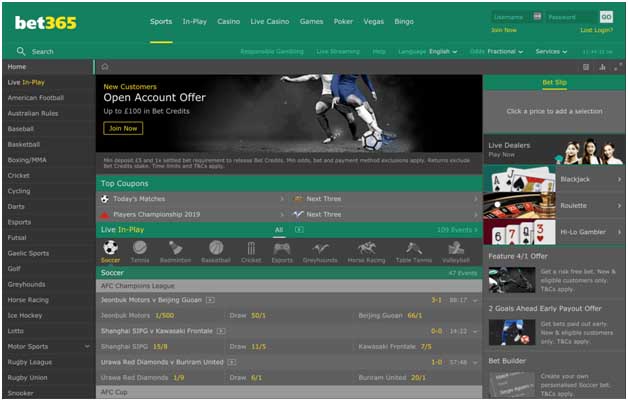
Task: Switch to the Casino tab
Action: tap(229, 20)
